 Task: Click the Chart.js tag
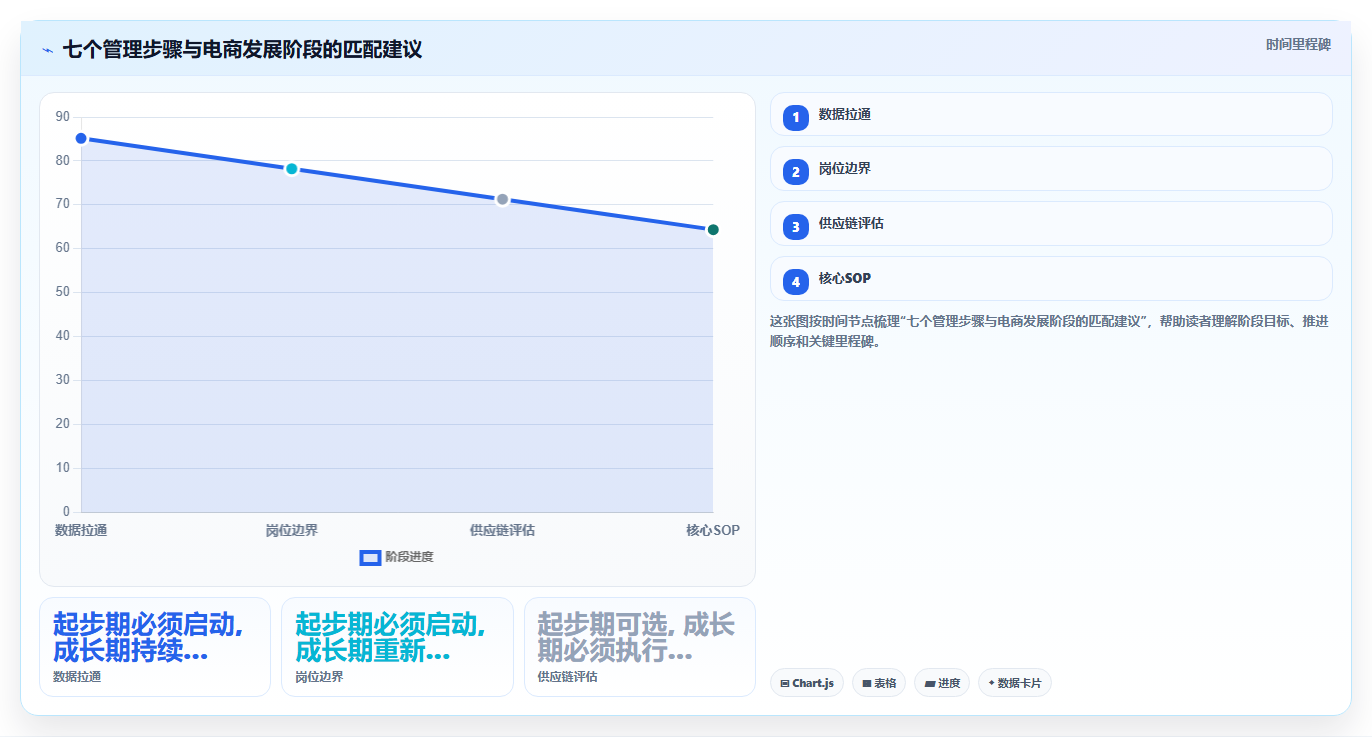[x=807, y=683]
